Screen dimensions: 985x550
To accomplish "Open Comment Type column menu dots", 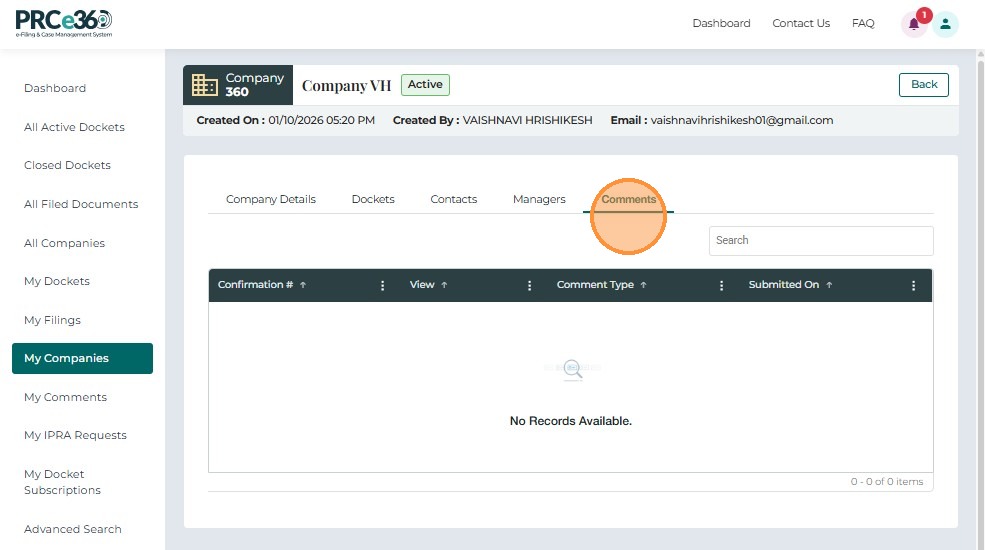I will pos(721,286).
